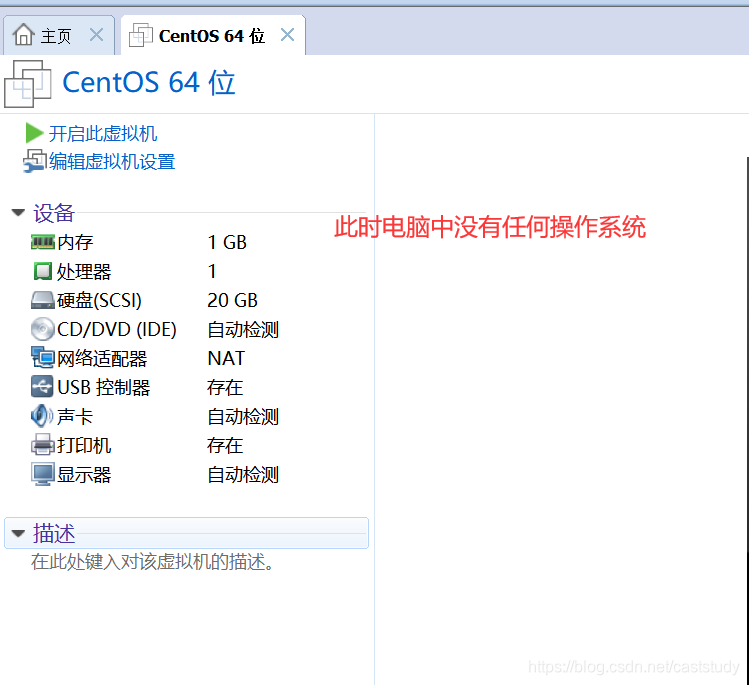Click the 1 GB memory value
Screen dimensions: 749x685
(x=227, y=243)
